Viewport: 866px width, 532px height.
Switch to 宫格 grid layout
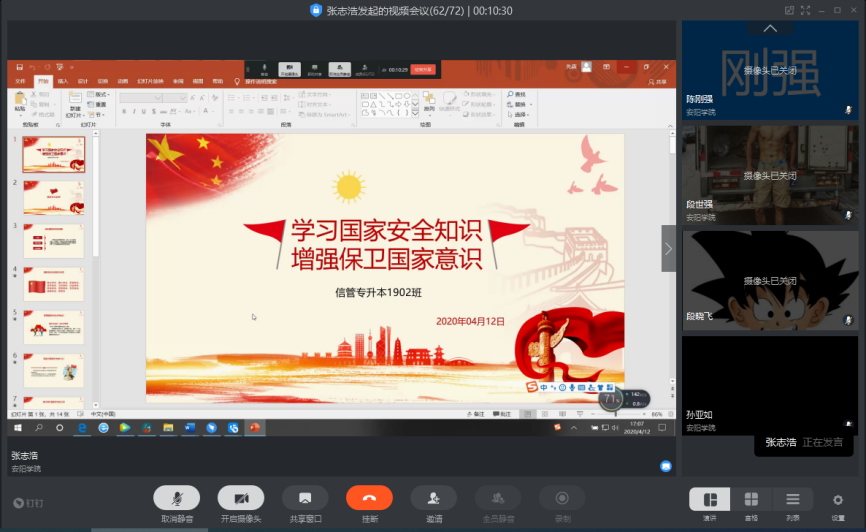[751, 499]
